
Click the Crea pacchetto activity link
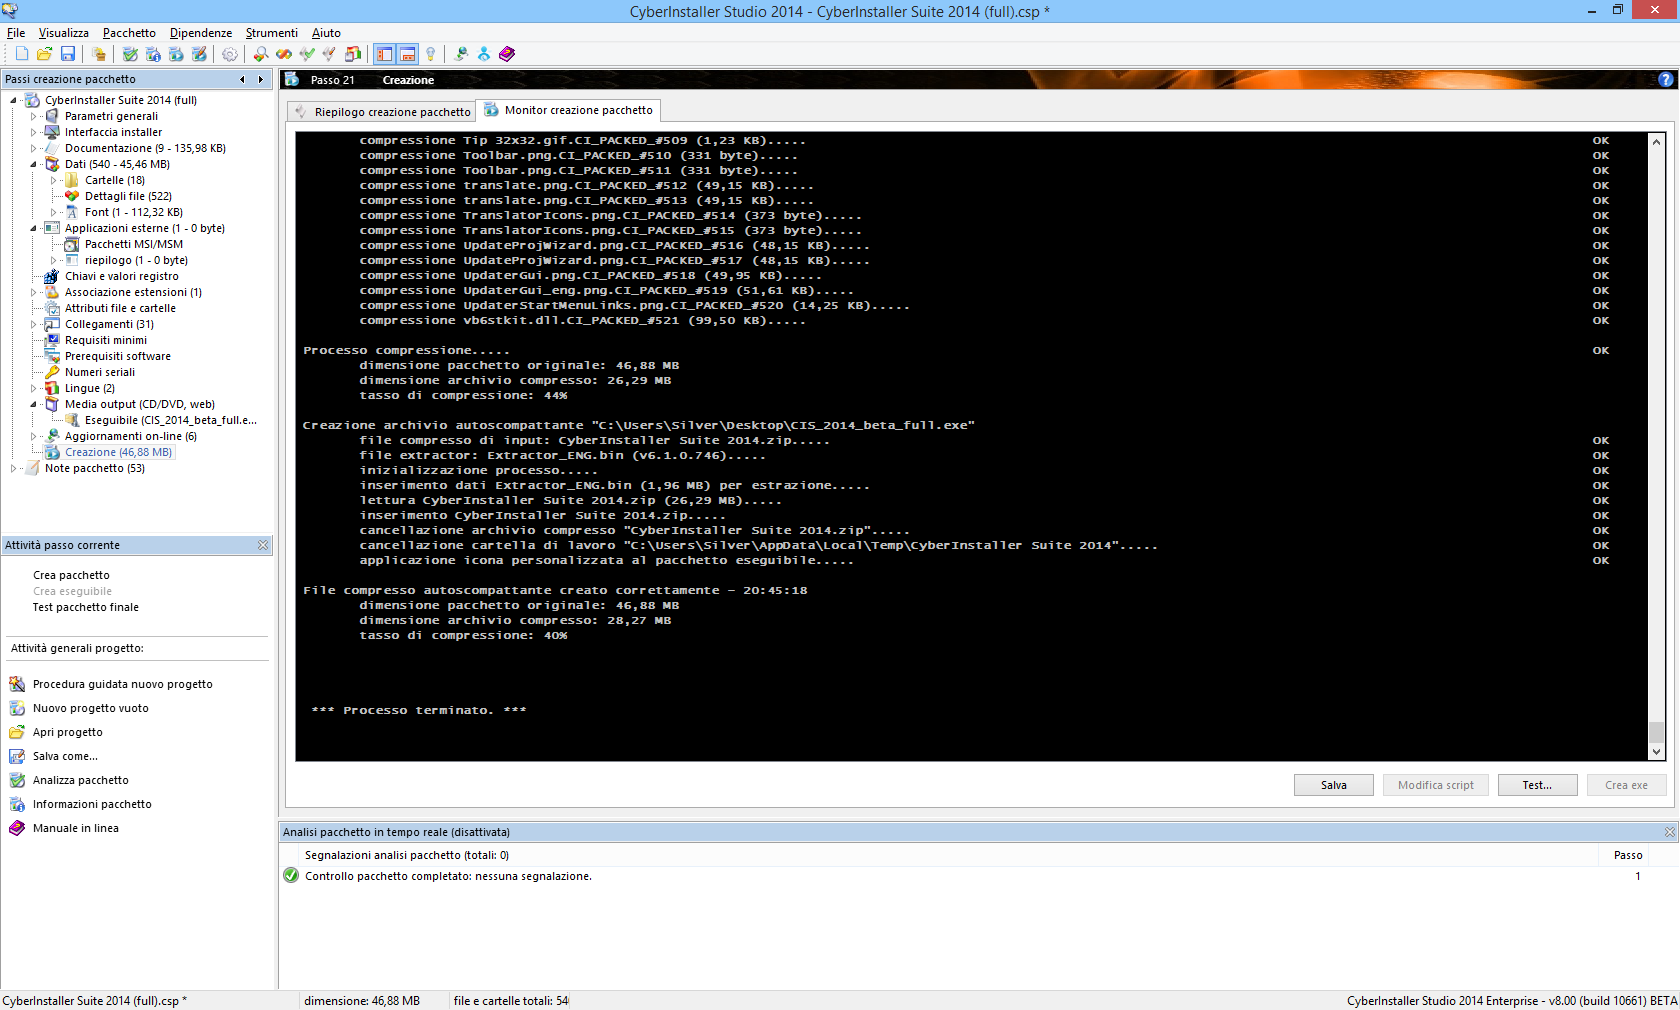click(x=71, y=575)
